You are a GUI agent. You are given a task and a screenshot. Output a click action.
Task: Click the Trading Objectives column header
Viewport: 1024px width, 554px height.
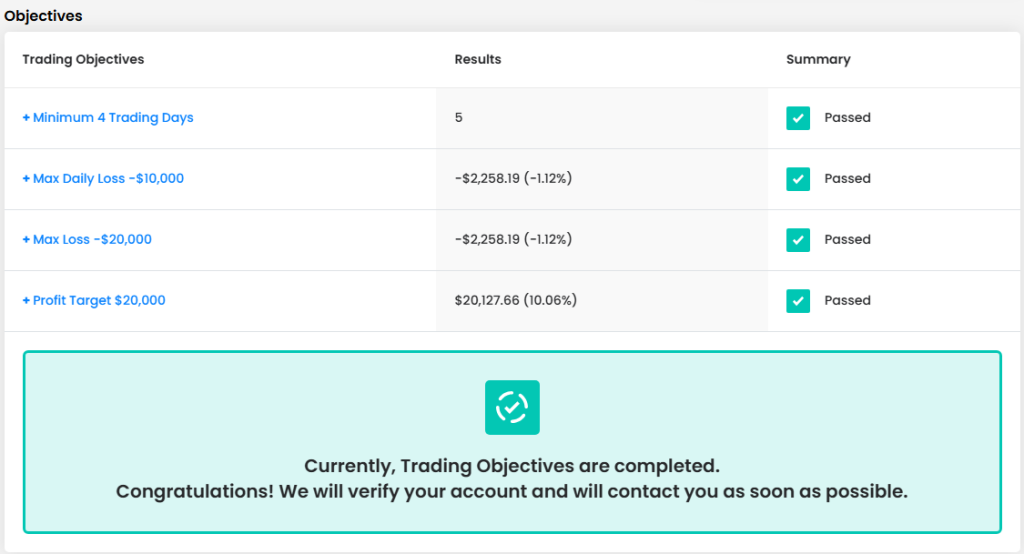(x=83, y=59)
